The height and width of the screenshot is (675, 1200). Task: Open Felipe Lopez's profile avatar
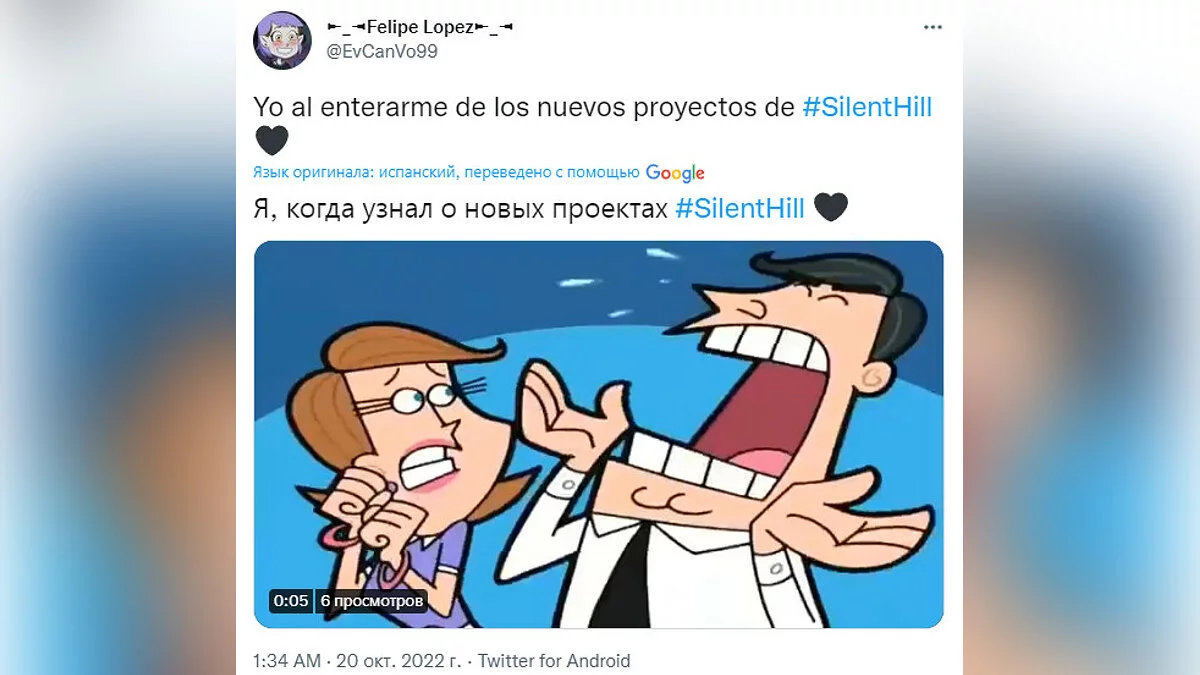click(283, 39)
